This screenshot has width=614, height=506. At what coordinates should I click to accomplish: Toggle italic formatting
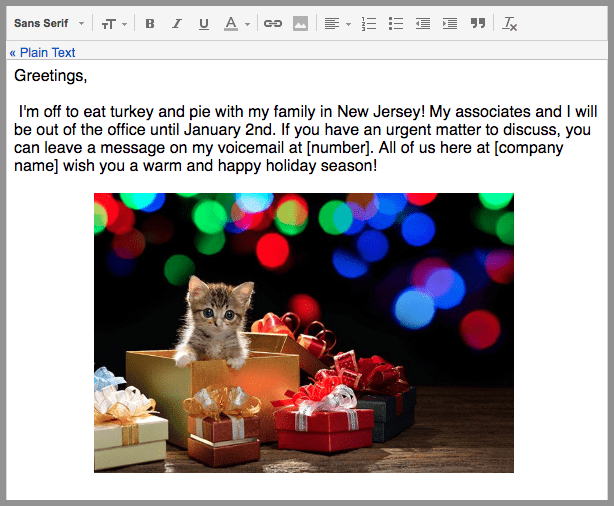pyautogui.click(x=177, y=23)
